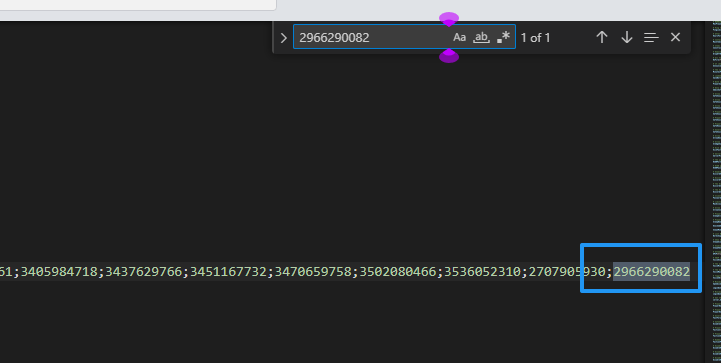This screenshot has width=721, height=363.
Task: Place cursor on number 3437629766
Action: (x=144, y=272)
